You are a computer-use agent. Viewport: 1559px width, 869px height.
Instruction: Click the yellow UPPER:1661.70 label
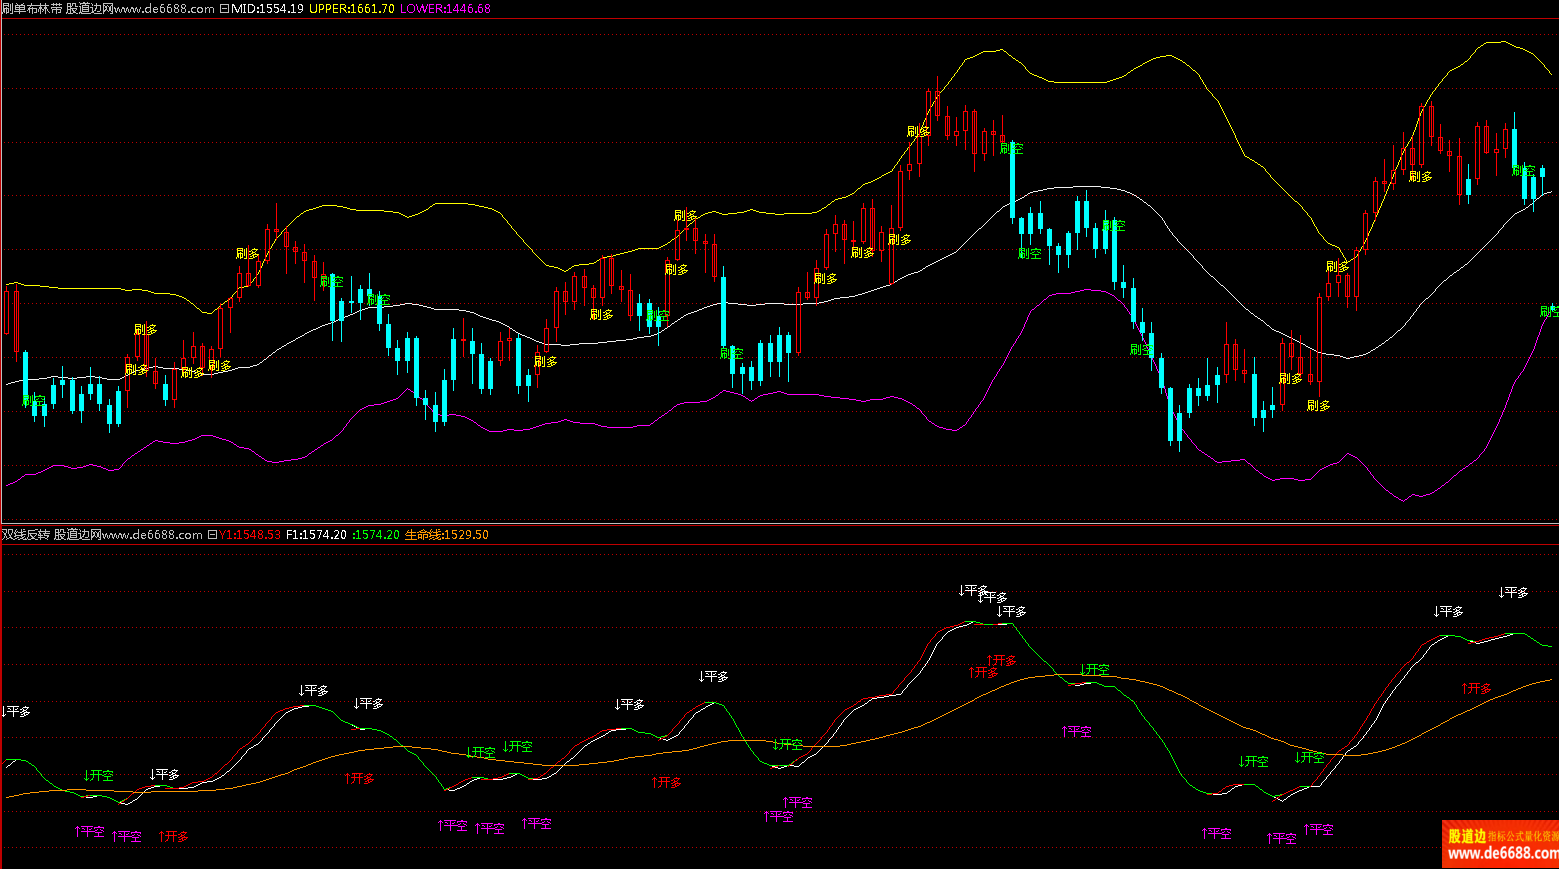pos(351,9)
